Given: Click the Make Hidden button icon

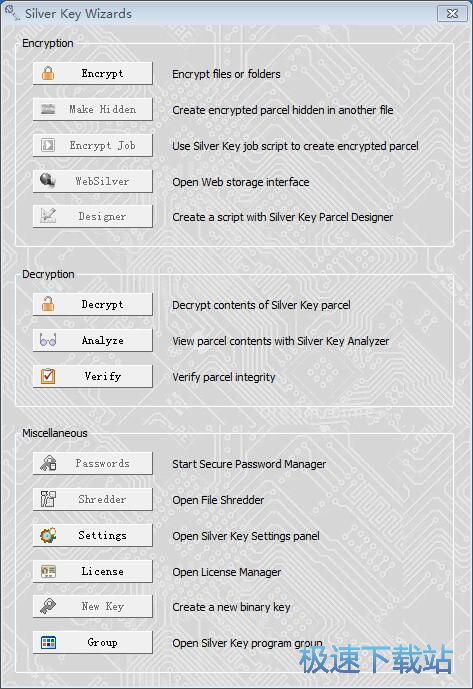Looking at the screenshot, I should pos(48,109).
